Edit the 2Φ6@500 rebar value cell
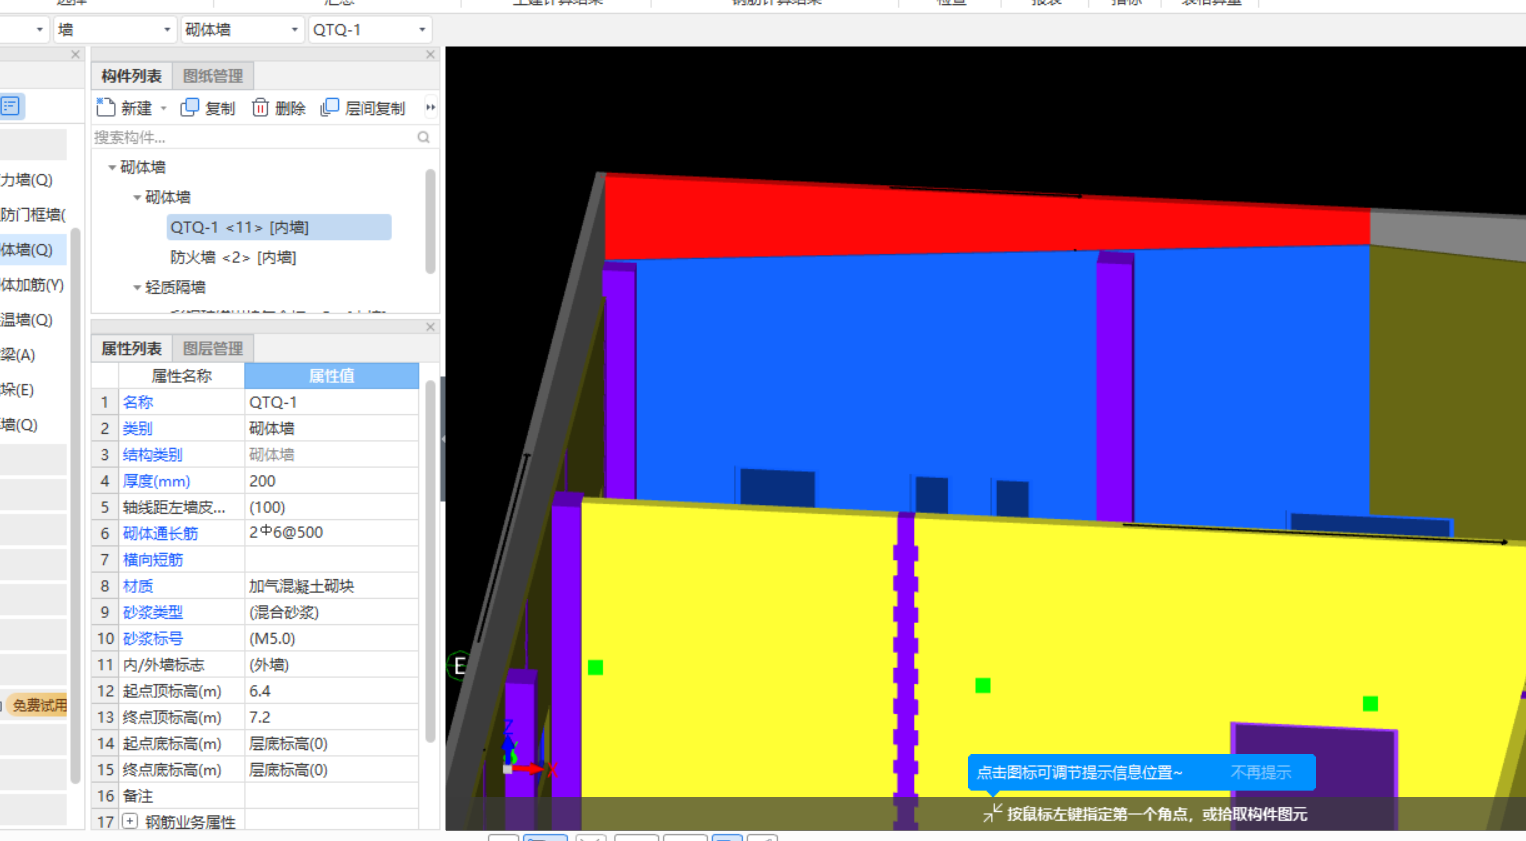Screen dimensions: 1526x841 point(331,533)
